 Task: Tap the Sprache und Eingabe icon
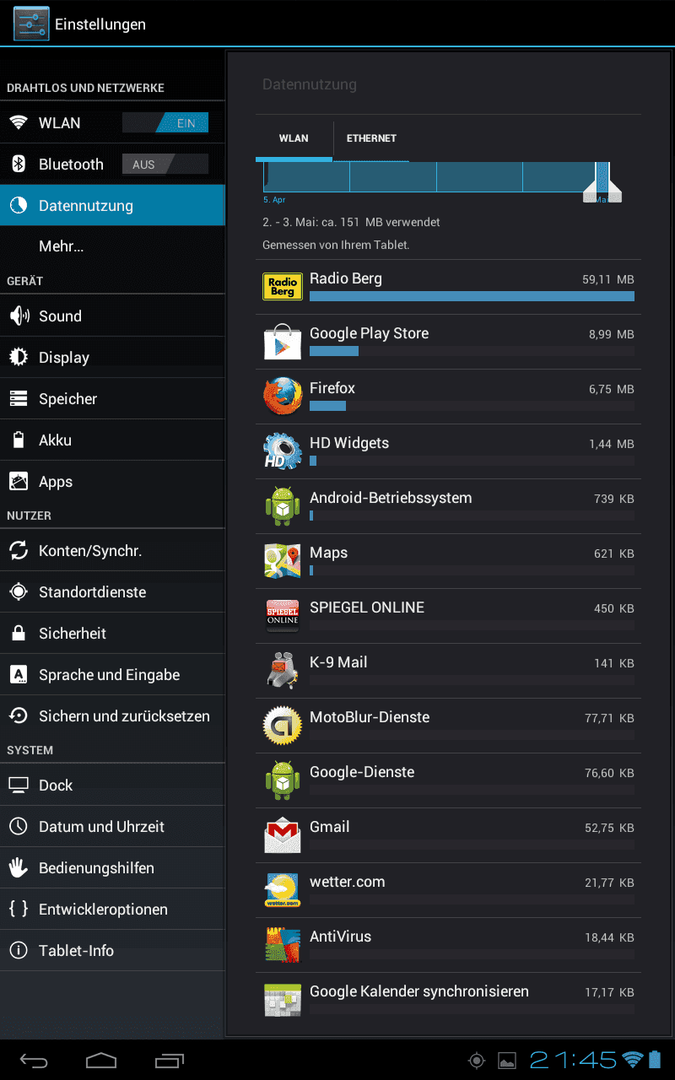pyautogui.click(x=19, y=674)
